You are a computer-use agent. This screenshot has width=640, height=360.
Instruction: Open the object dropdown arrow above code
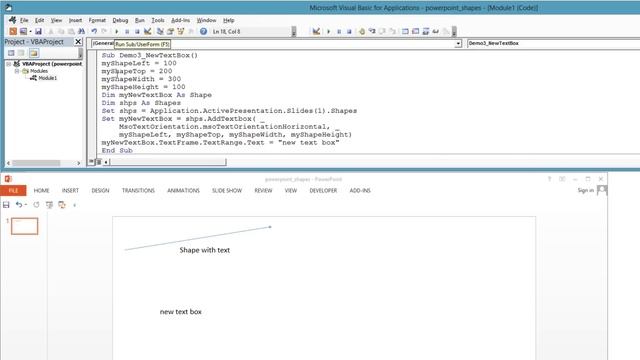pos(458,43)
